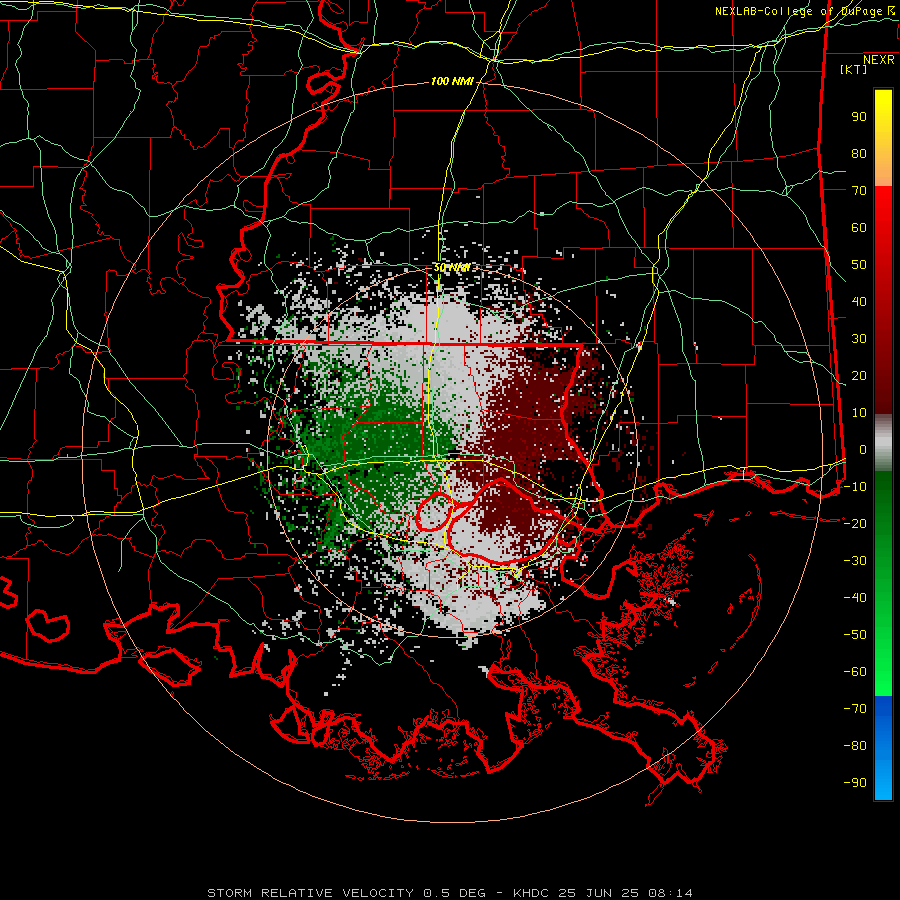The height and width of the screenshot is (900, 900).
Task: Click the NEXR label above the legend
Action: tap(879, 60)
